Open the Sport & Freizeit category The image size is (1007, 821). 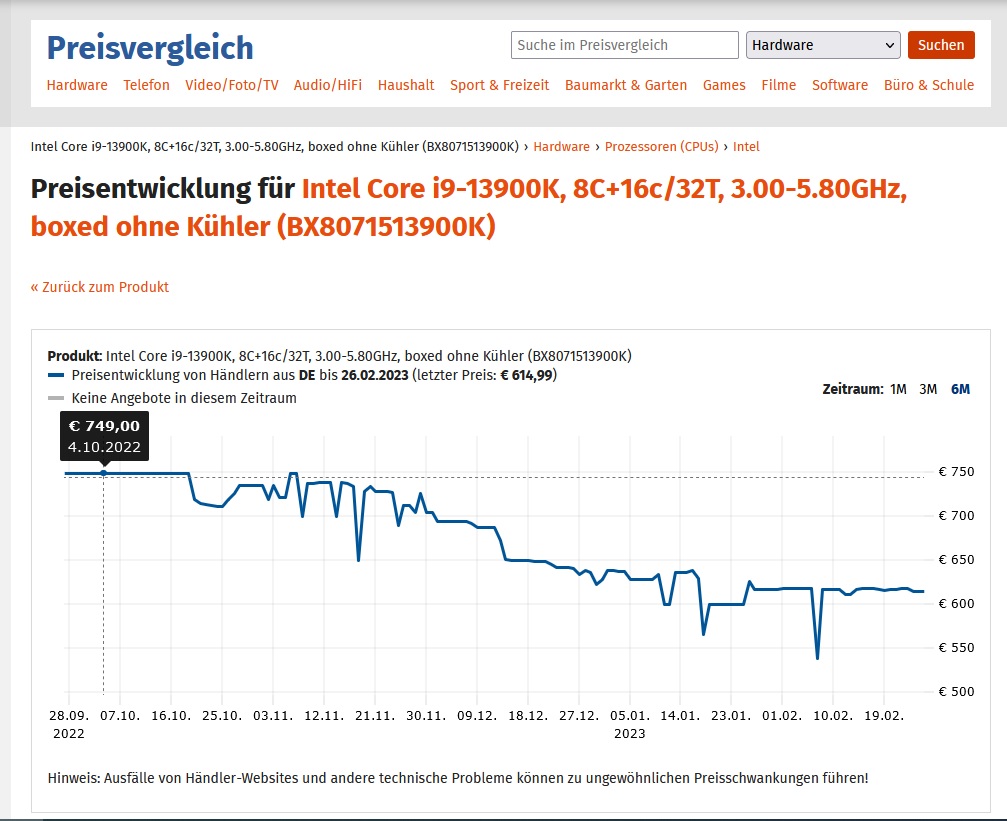point(499,85)
